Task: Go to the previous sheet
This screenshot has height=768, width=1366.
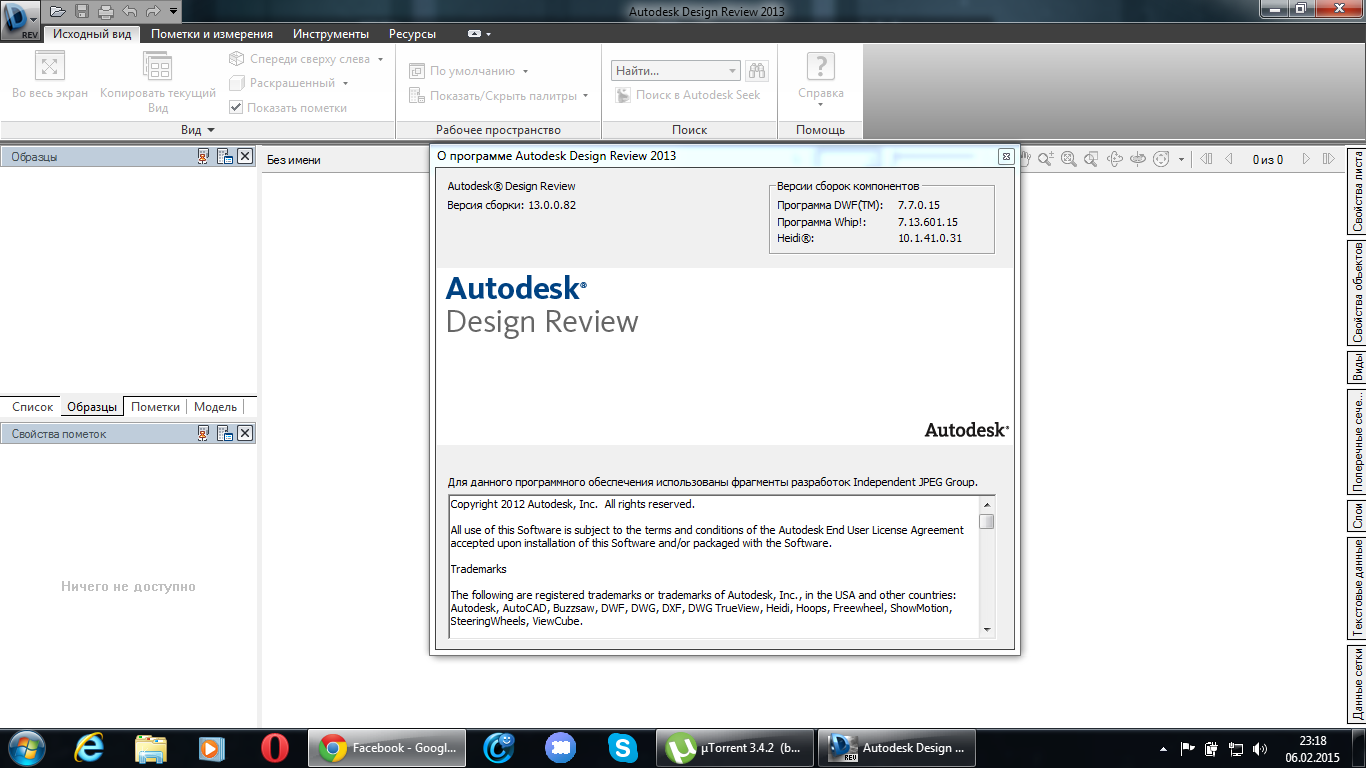Action: (x=1229, y=158)
